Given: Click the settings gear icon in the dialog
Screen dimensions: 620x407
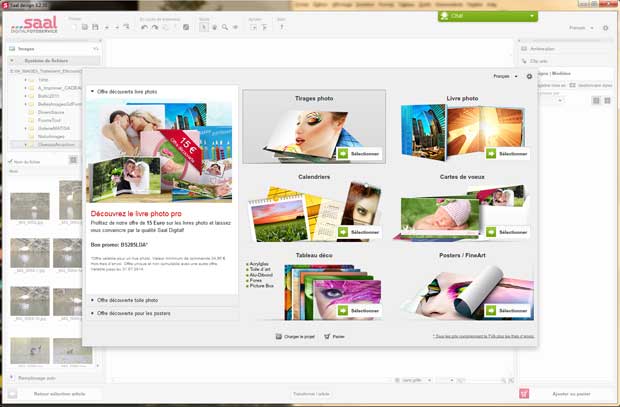Looking at the screenshot, I should pyautogui.click(x=529, y=76).
